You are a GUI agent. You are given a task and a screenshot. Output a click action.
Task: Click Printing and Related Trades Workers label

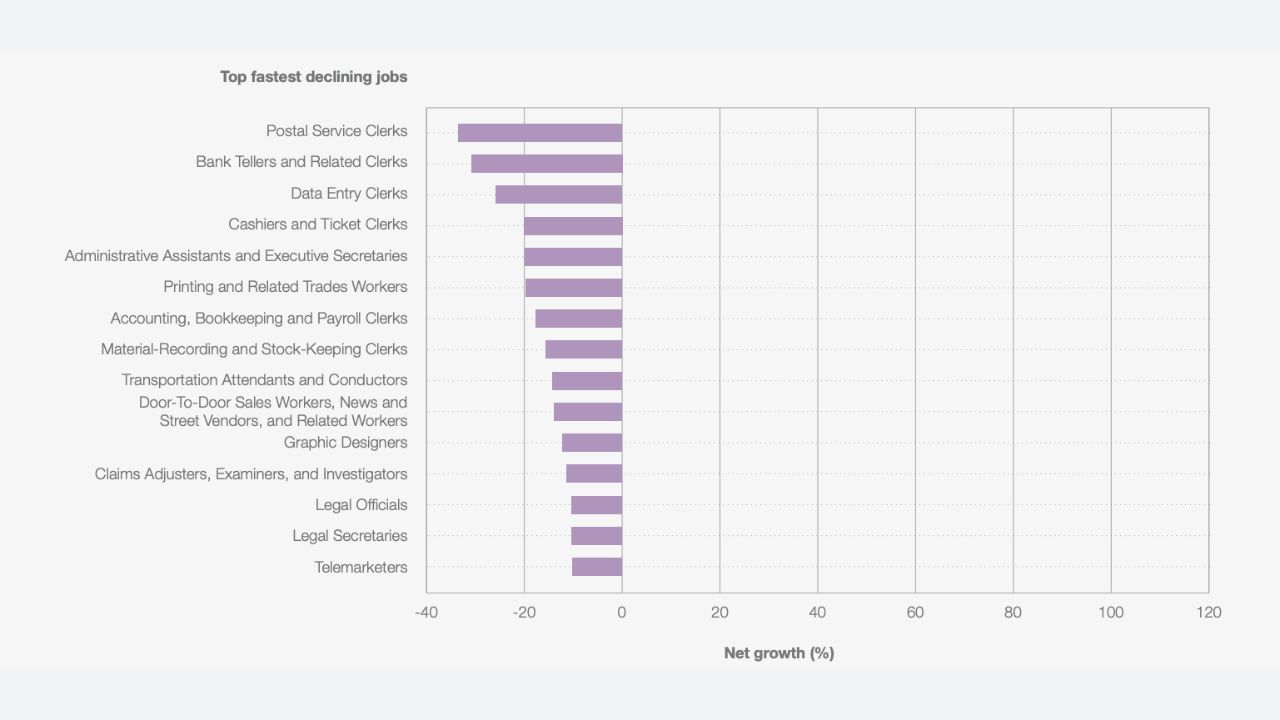(x=286, y=287)
